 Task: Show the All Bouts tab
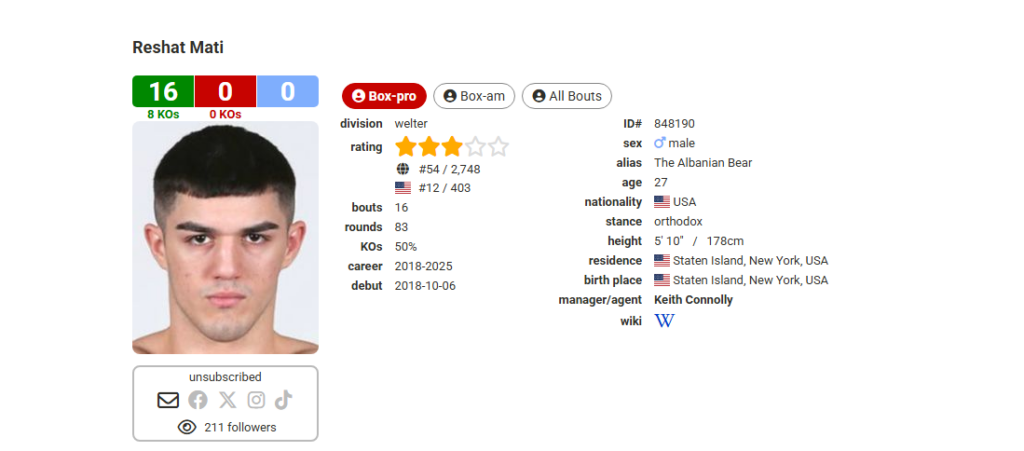tap(567, 96)
